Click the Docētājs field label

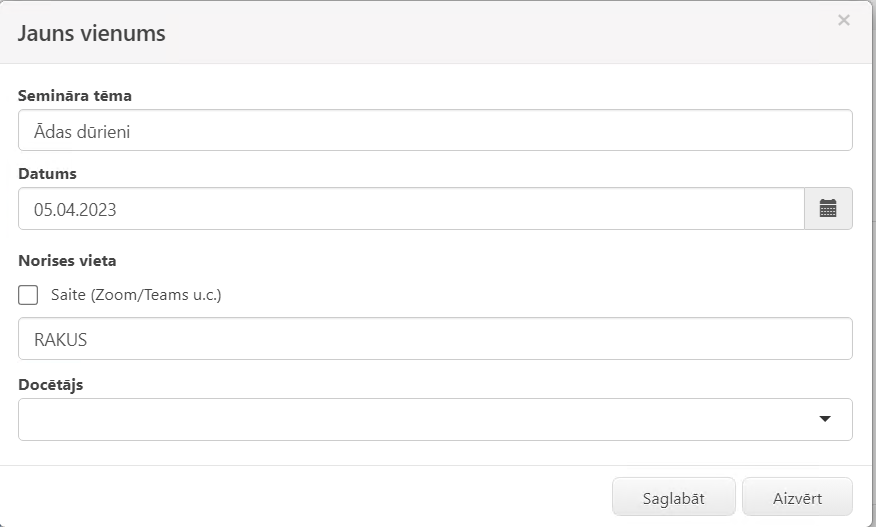pyautogui.click(x=51, y=385)
